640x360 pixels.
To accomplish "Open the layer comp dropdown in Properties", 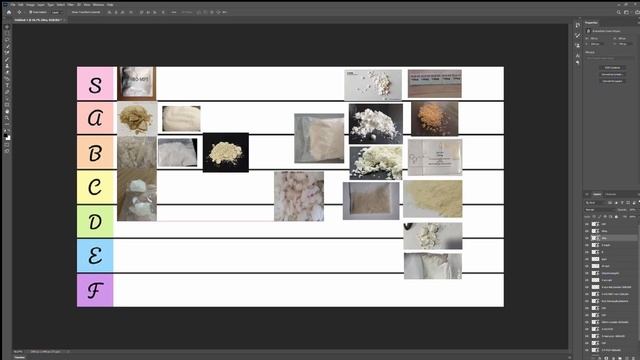I will coord(609,59).
